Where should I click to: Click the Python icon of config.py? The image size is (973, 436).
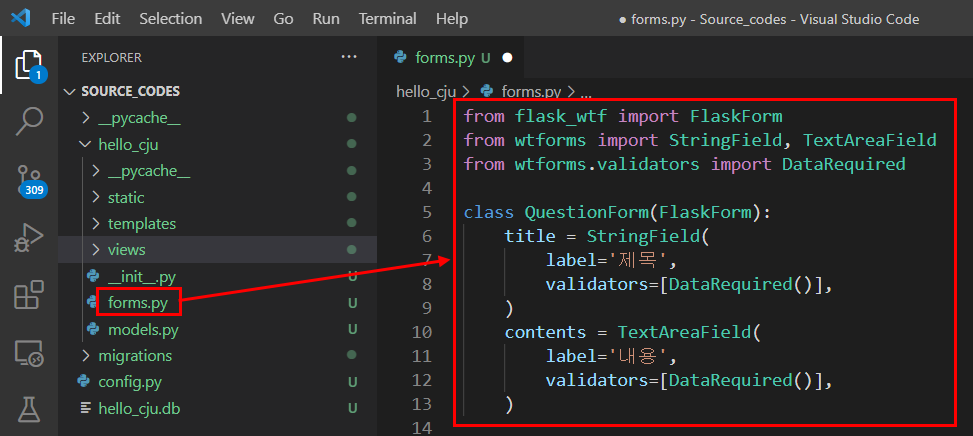[84, 381]
